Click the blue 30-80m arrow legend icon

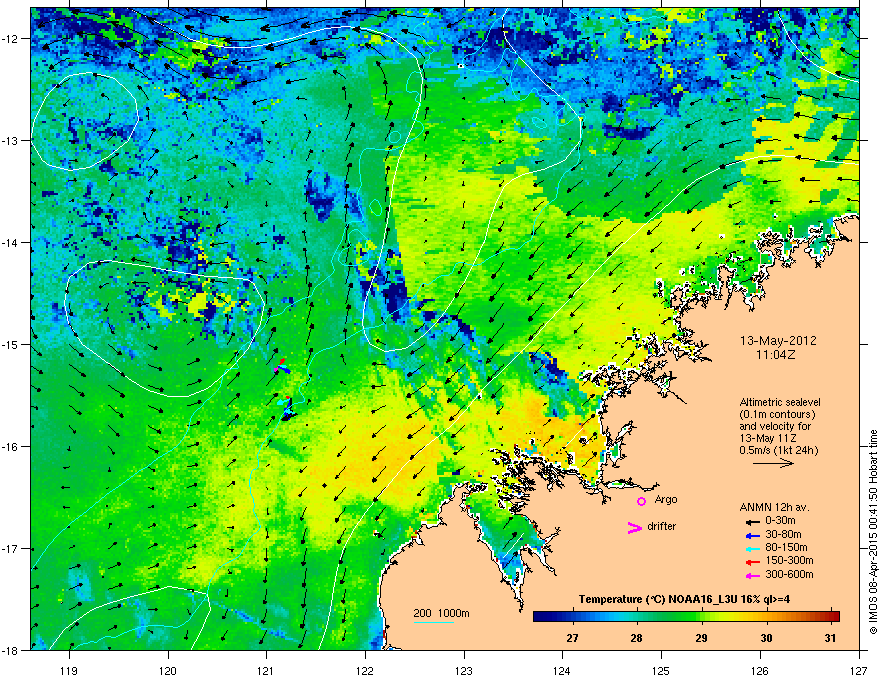point(752,535)
